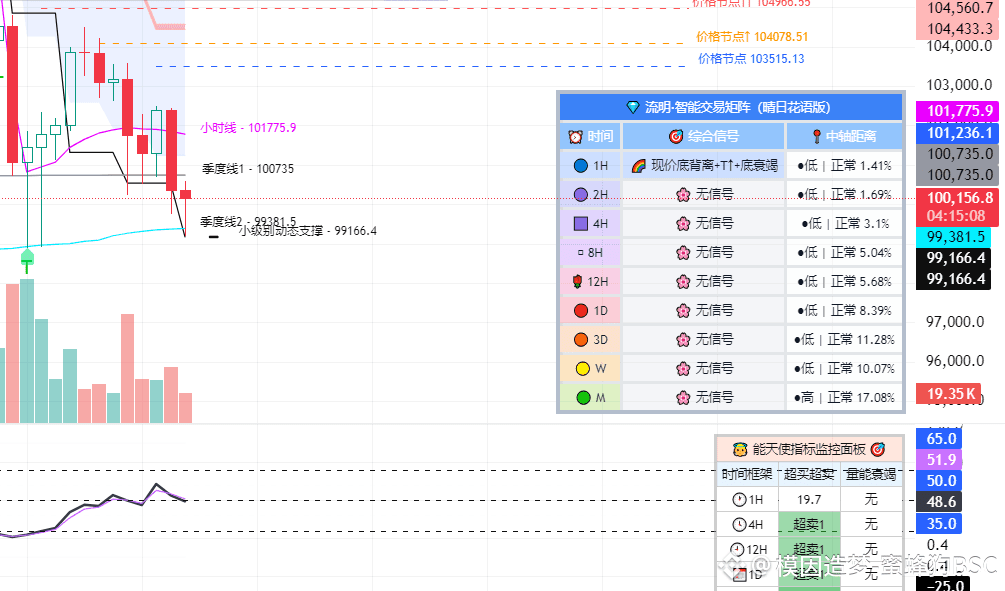Click the 季度线1 - 100735 line label

pyautogui.click(x=248, y=169)
